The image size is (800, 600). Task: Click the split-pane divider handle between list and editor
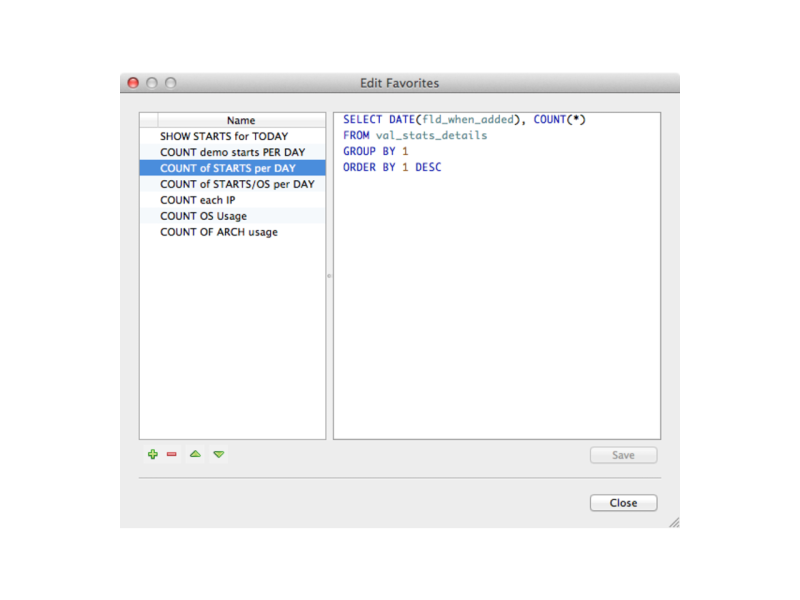(329, 276)
